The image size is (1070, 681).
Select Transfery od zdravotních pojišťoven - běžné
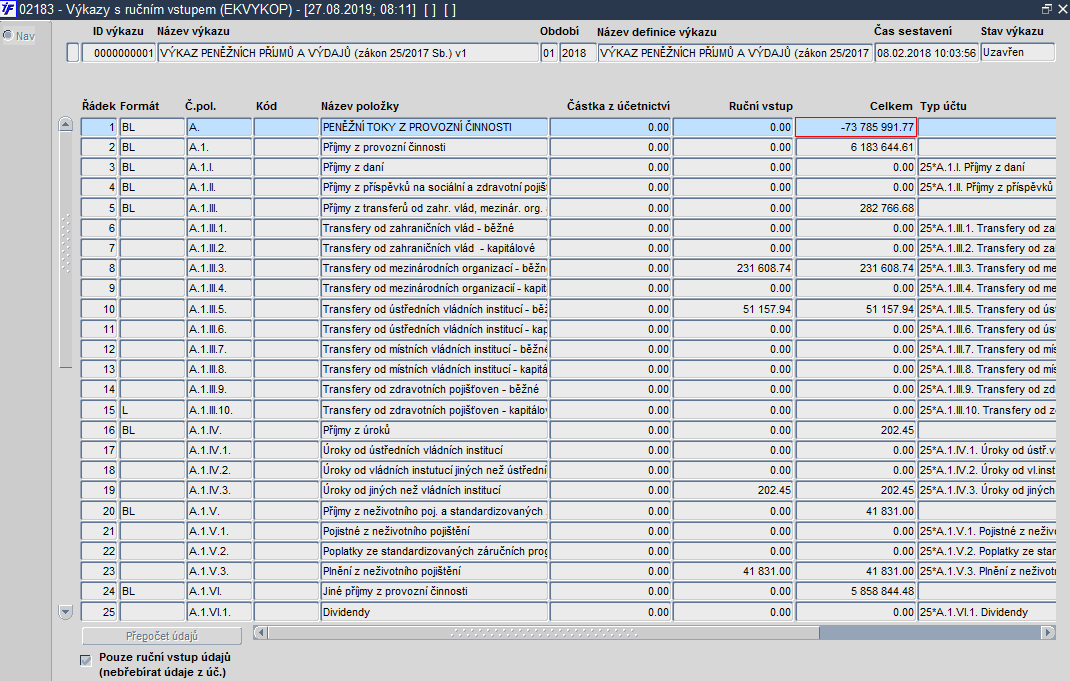pos(434,389)
